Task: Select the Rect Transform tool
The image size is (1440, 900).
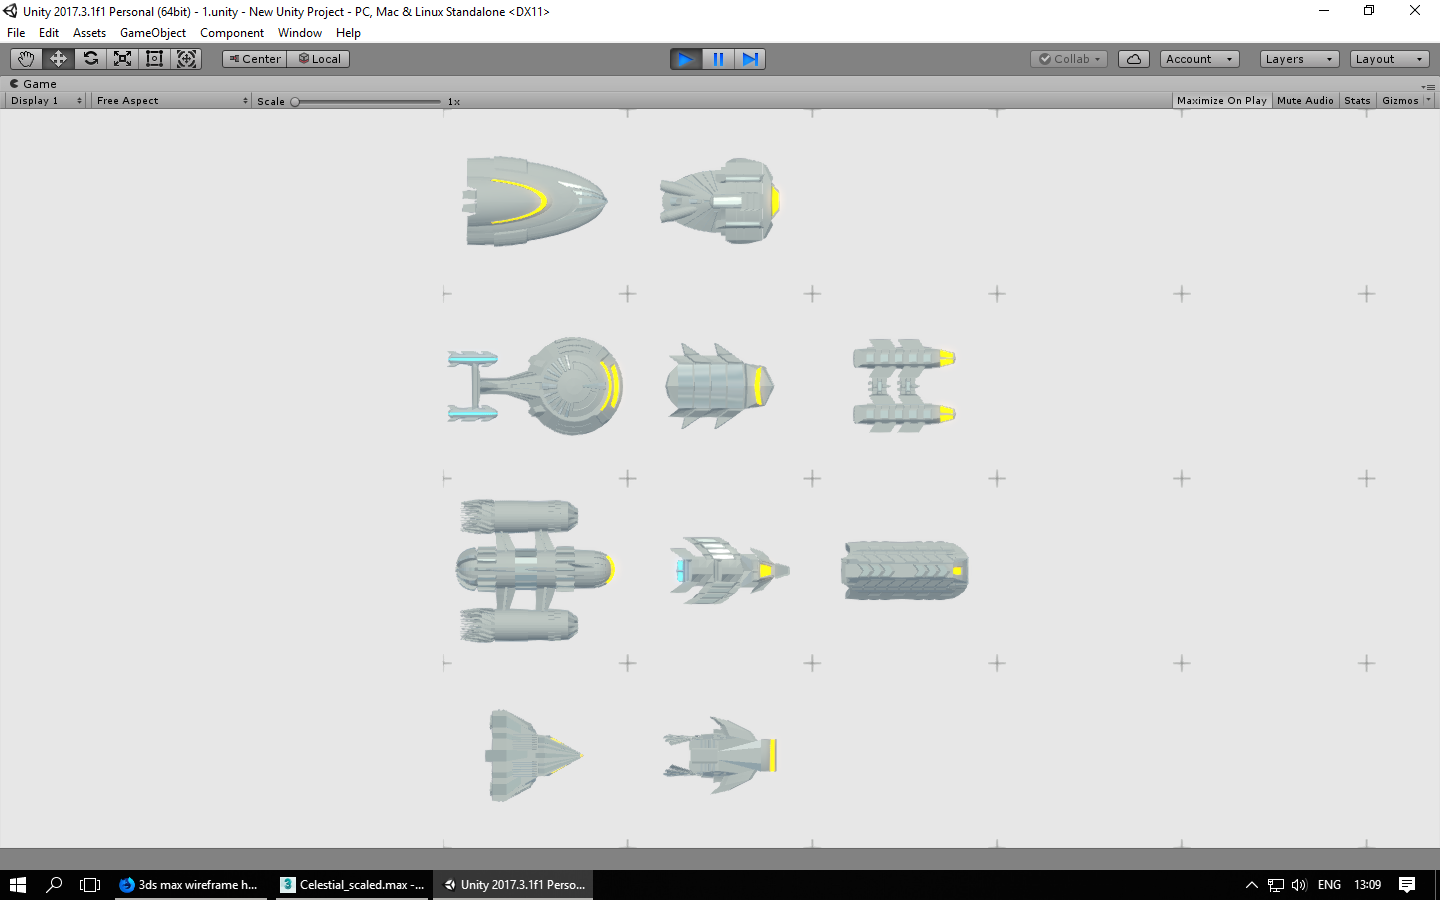Action: 154,59
